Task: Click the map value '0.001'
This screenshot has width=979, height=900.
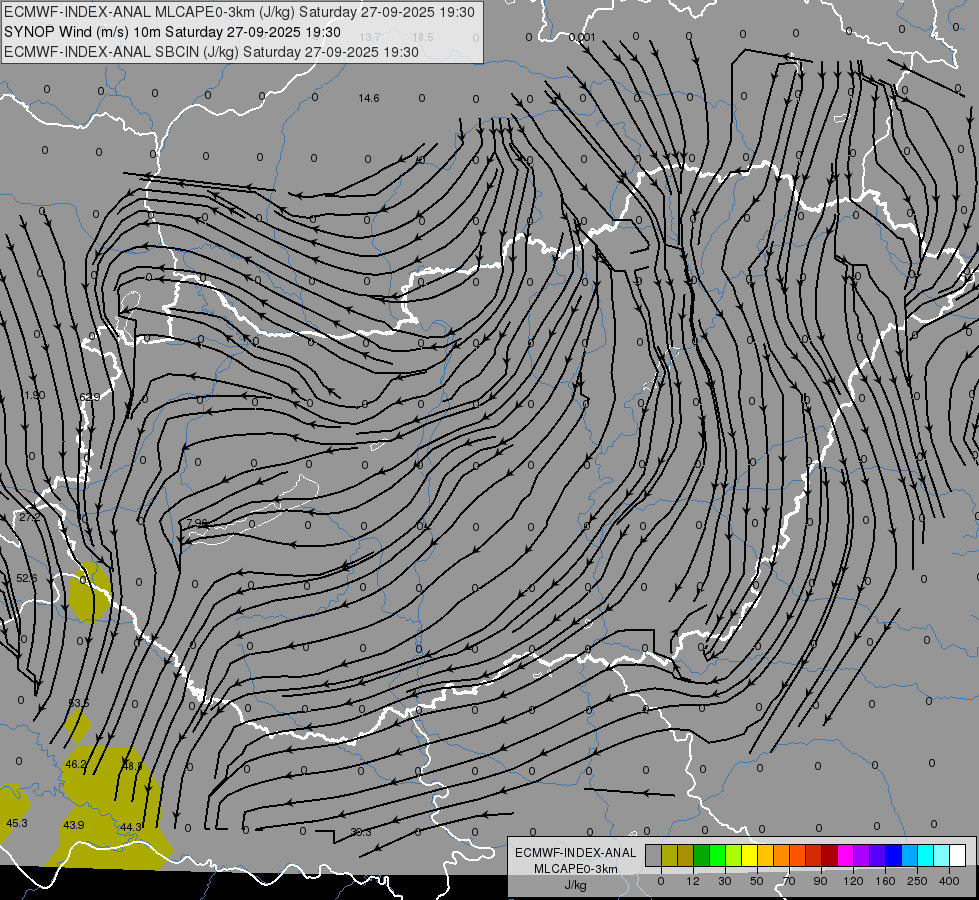Action: (583, 37)
